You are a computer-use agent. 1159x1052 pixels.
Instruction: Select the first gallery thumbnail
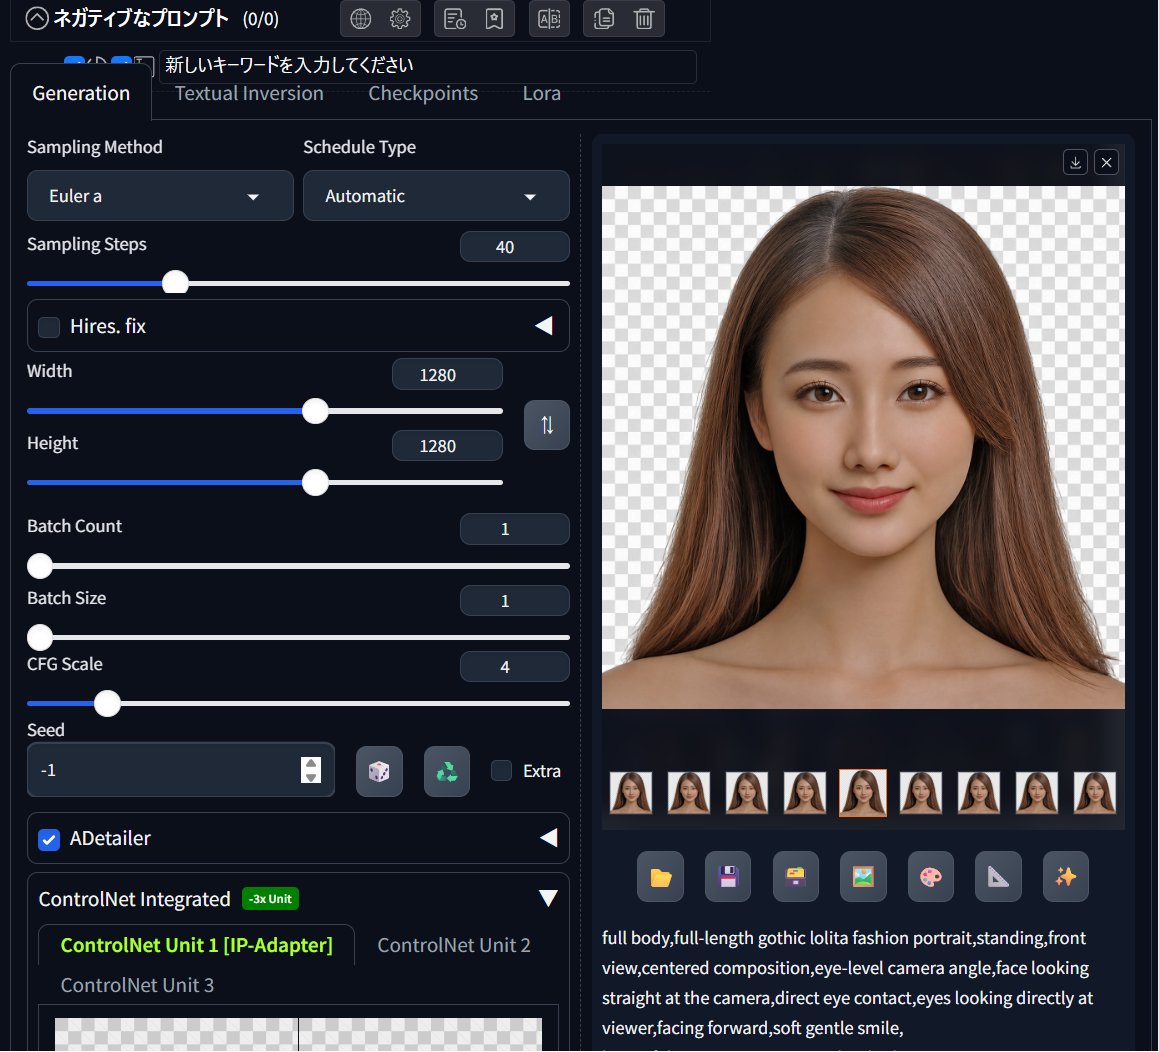[631, 793]
